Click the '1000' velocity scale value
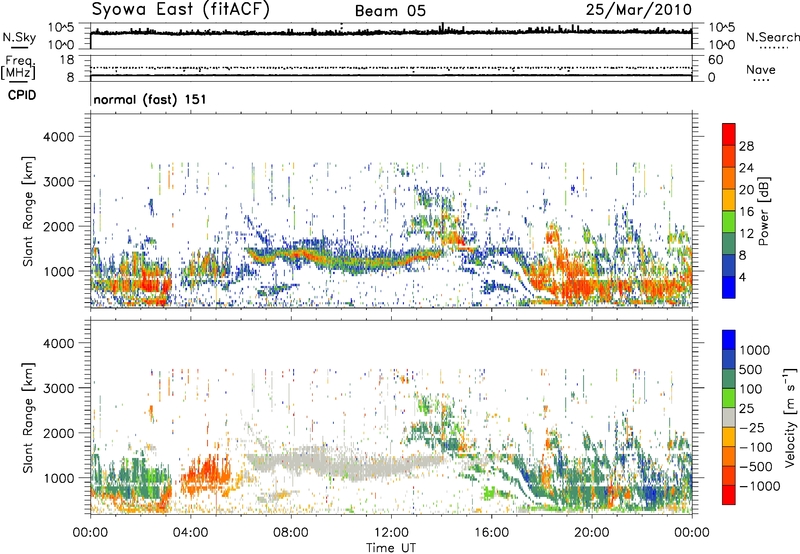 pyautogui.click(x=755, y=350)
